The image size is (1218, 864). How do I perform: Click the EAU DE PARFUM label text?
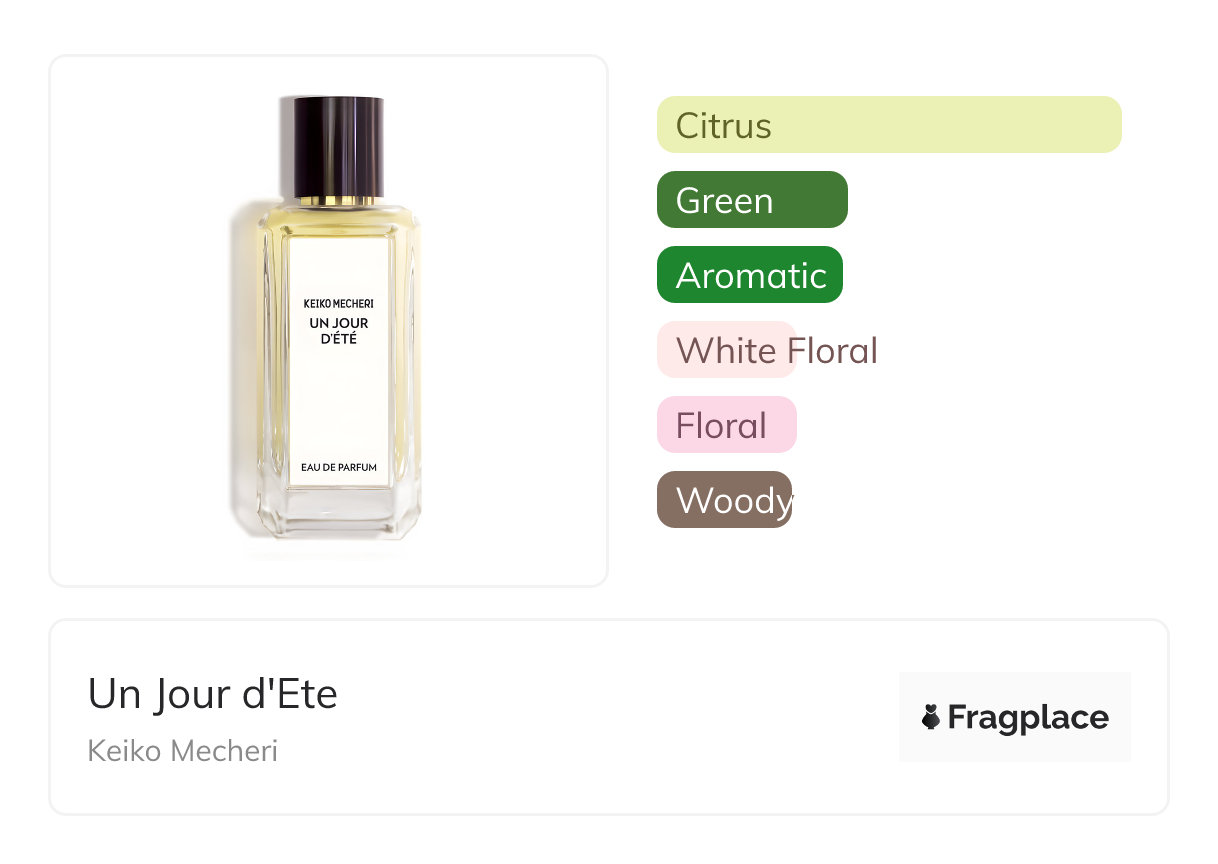point(338,467)
